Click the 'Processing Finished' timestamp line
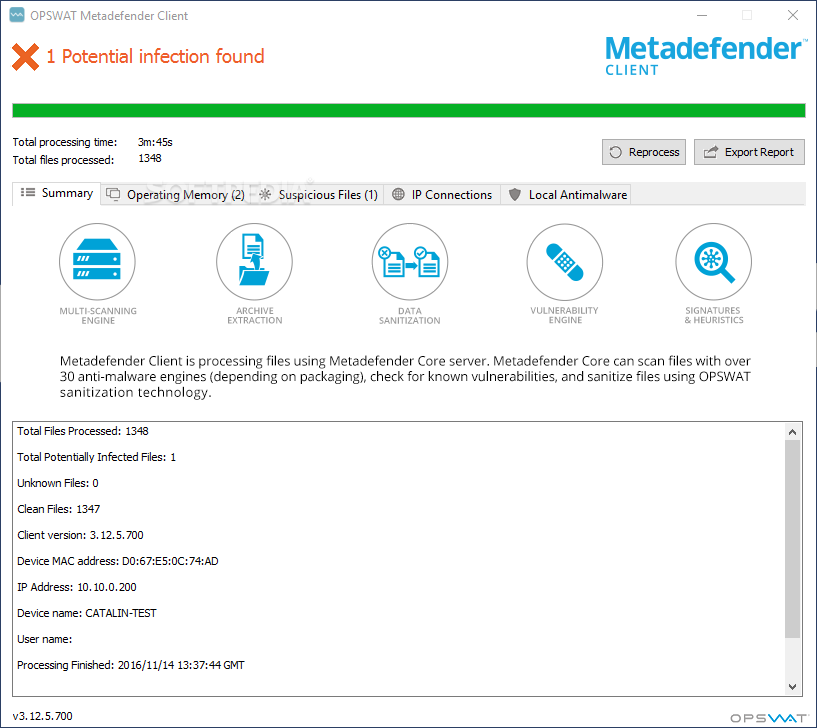This screenshot has height=728, width=817. pos(131,665)
